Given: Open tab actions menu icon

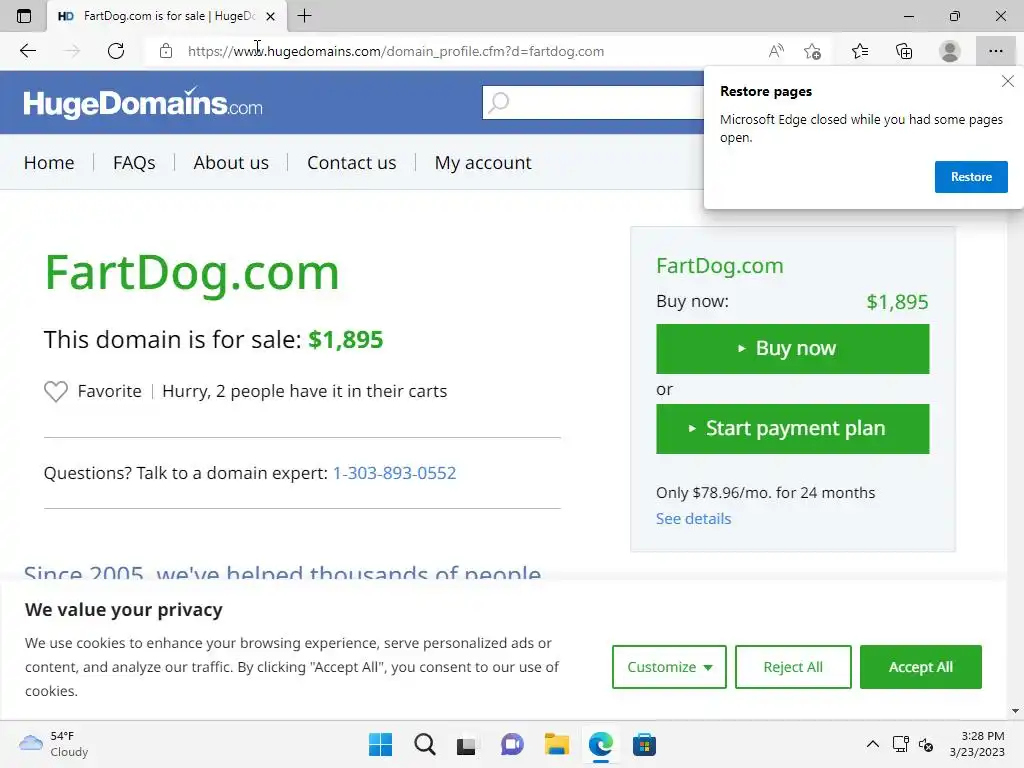Looking at the screenshot, I should (24, 16).
